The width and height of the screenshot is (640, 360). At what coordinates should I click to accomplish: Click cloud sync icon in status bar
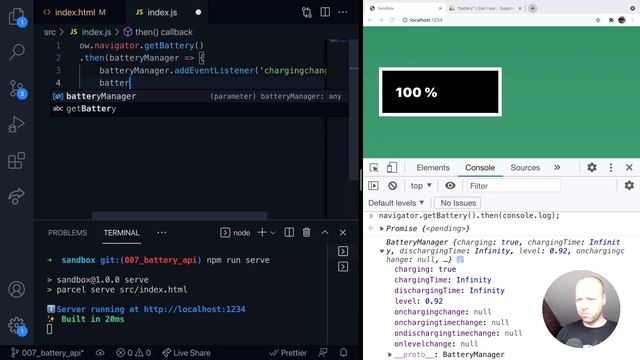click(100, 353)
